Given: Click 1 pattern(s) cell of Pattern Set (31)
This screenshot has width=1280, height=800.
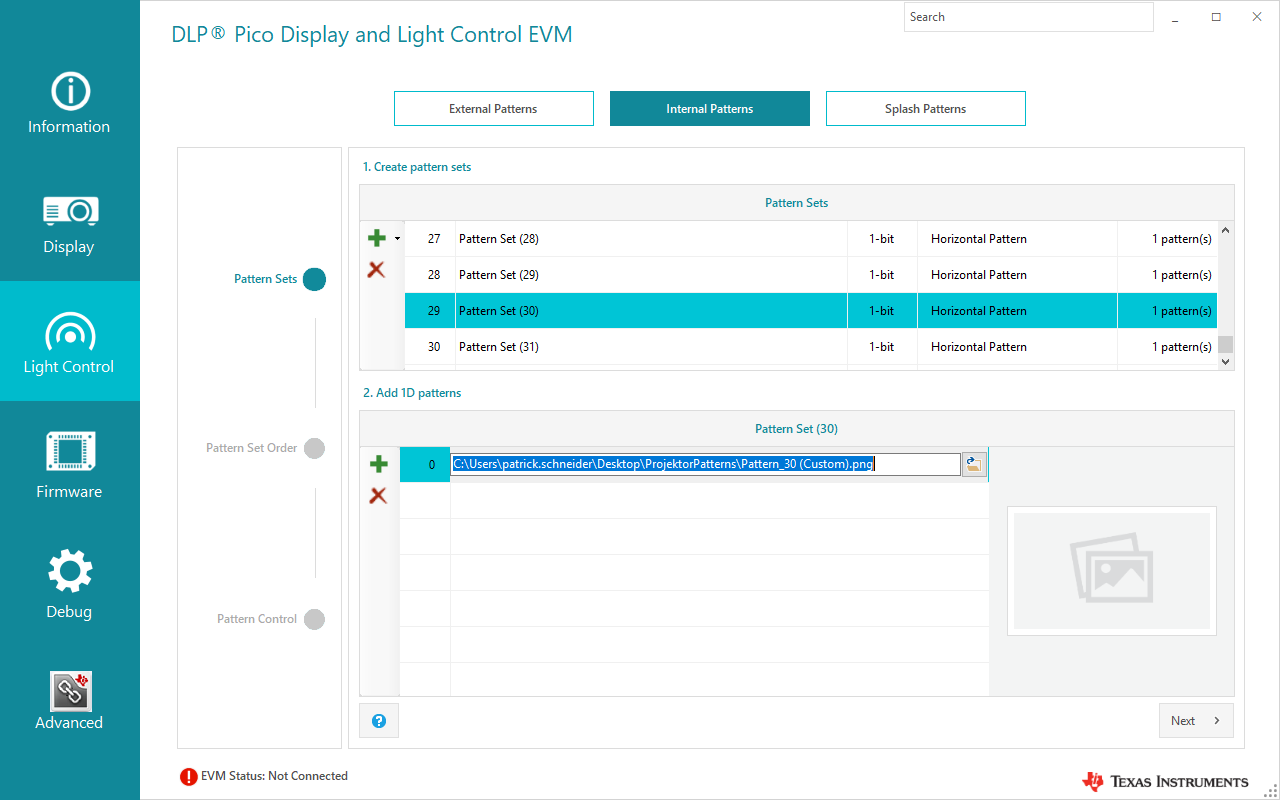Looking at the screenshot, I should pos(1167,347).
